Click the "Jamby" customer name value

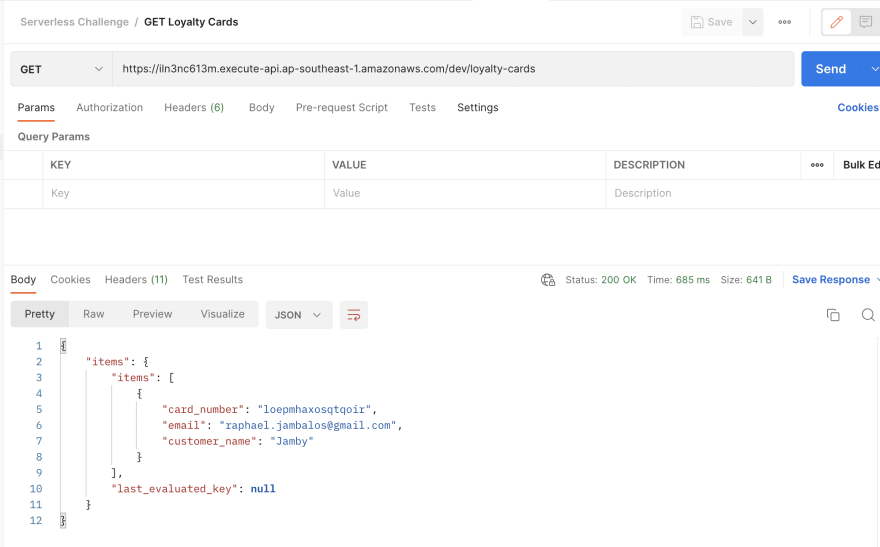292,441
